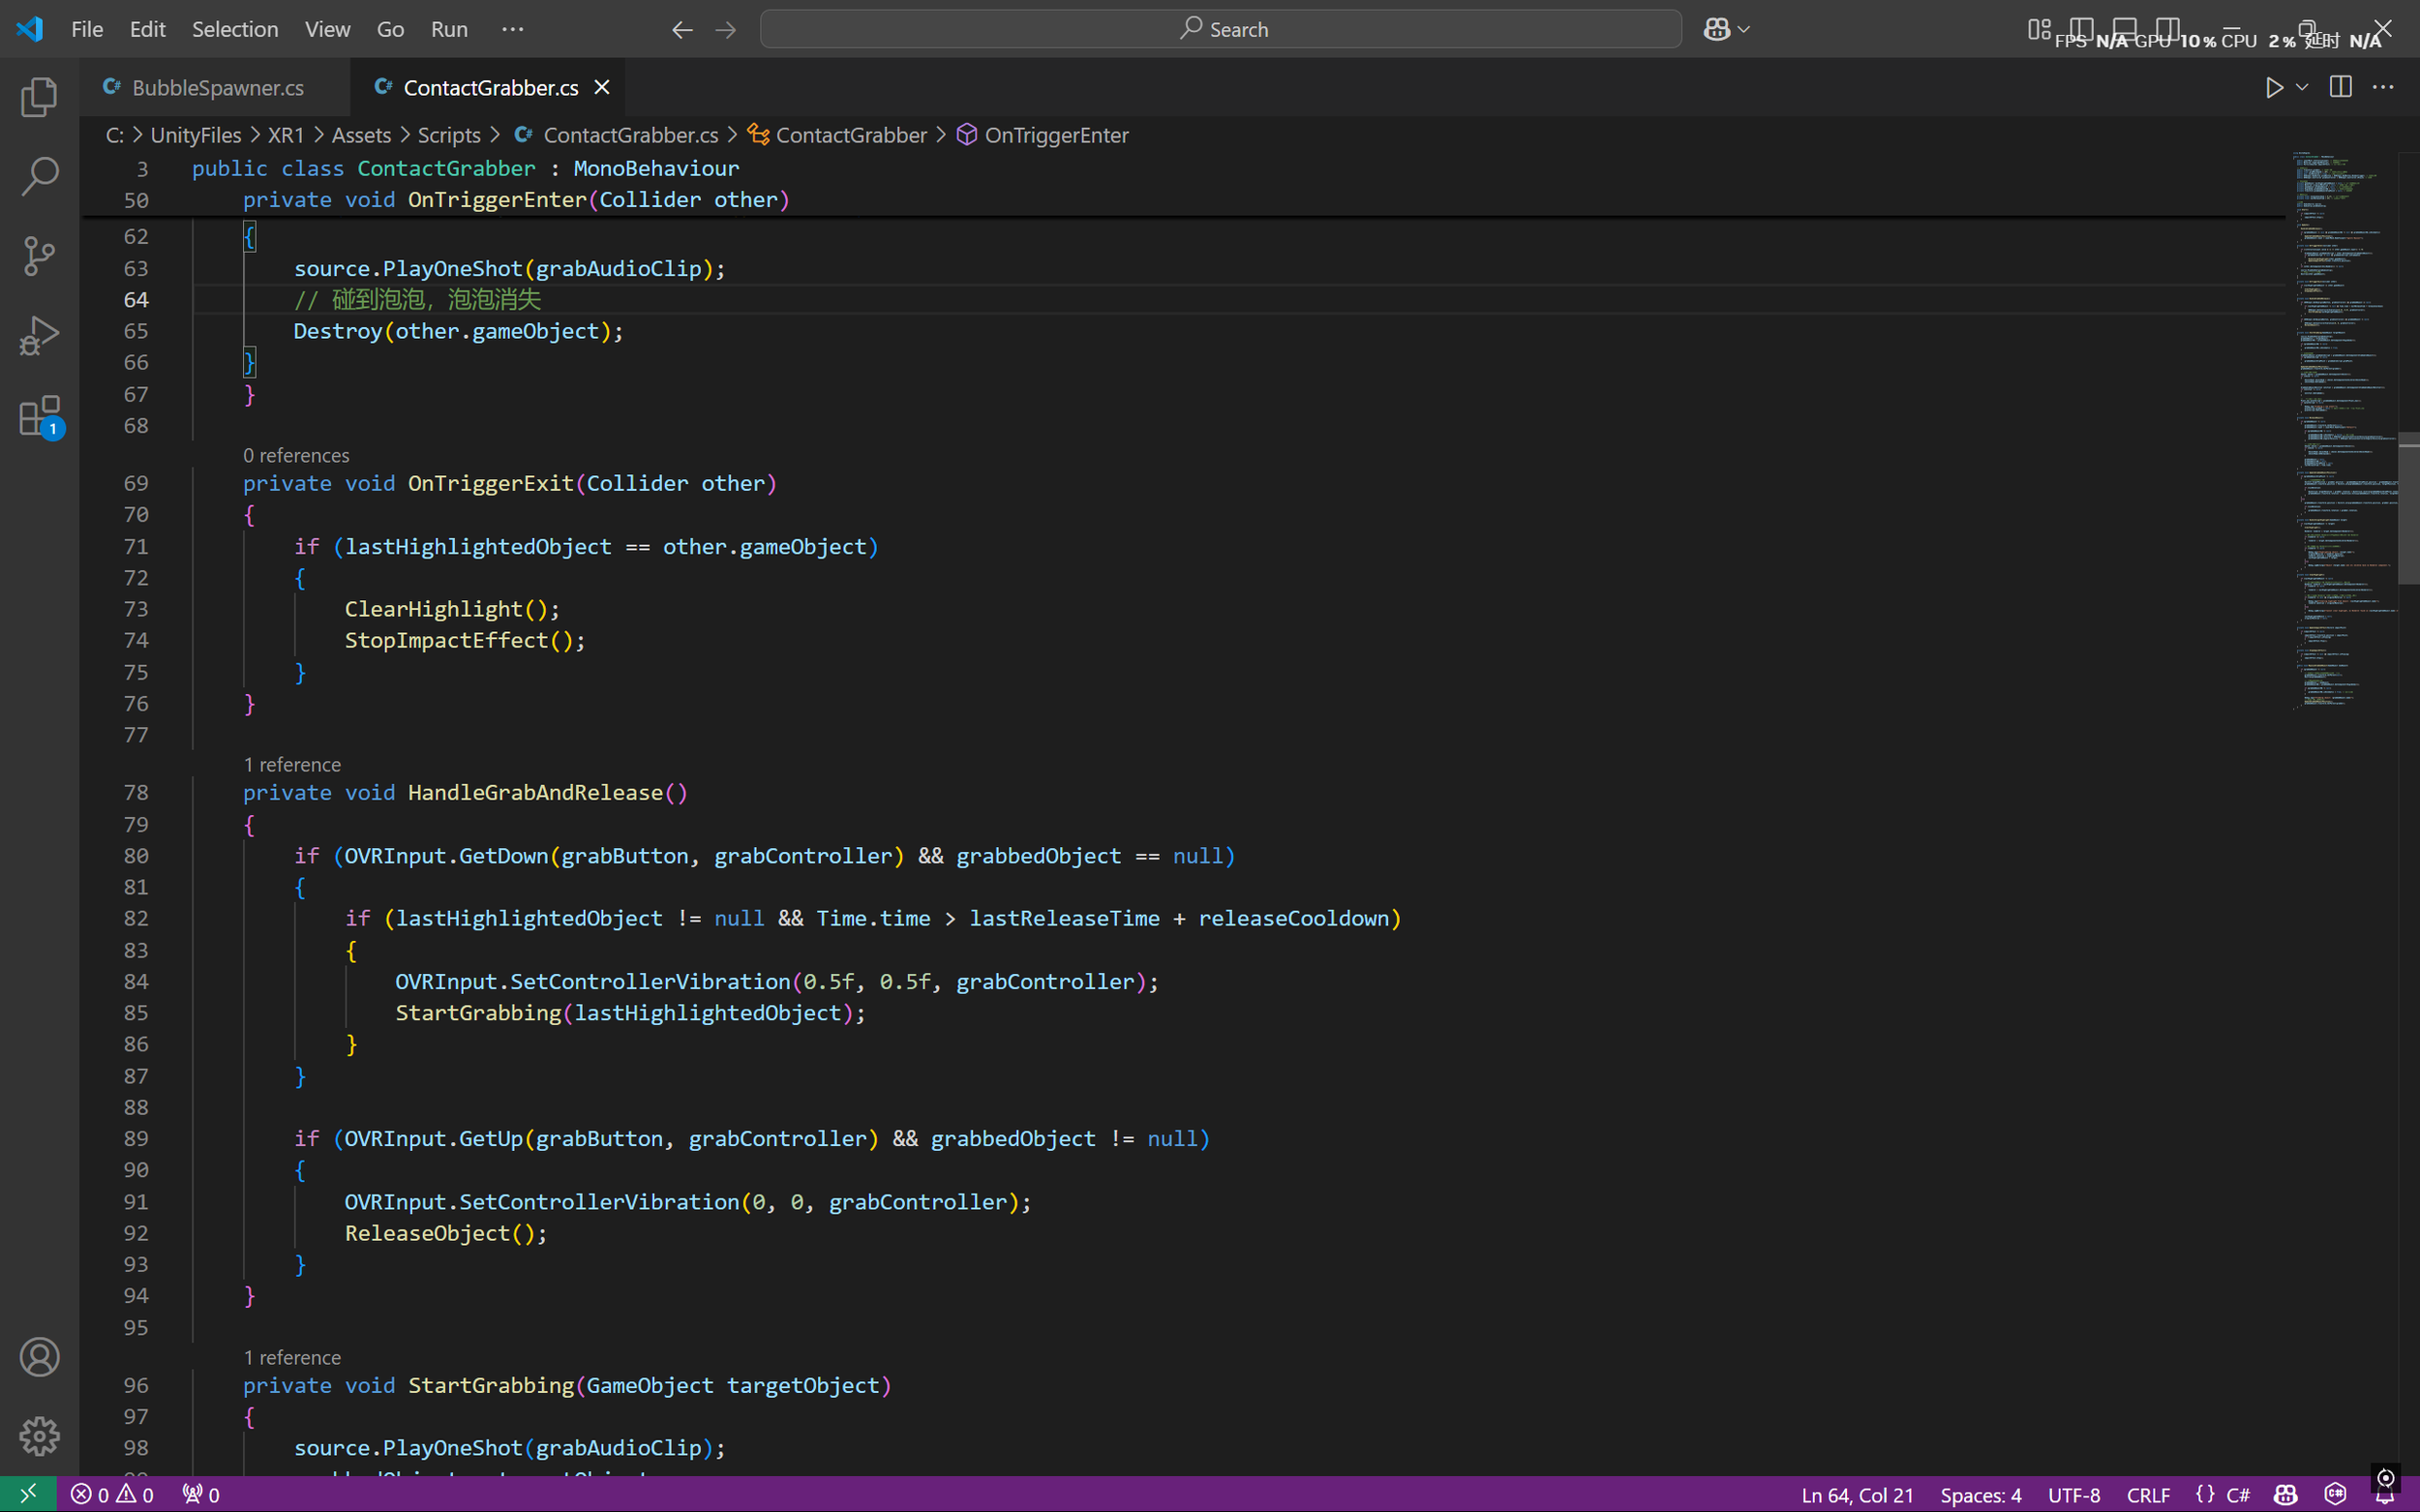Image resolution: width=2420 pixels, height=1512 pixels.
Task: Open the Extensions view
Action: coord(39,416)
